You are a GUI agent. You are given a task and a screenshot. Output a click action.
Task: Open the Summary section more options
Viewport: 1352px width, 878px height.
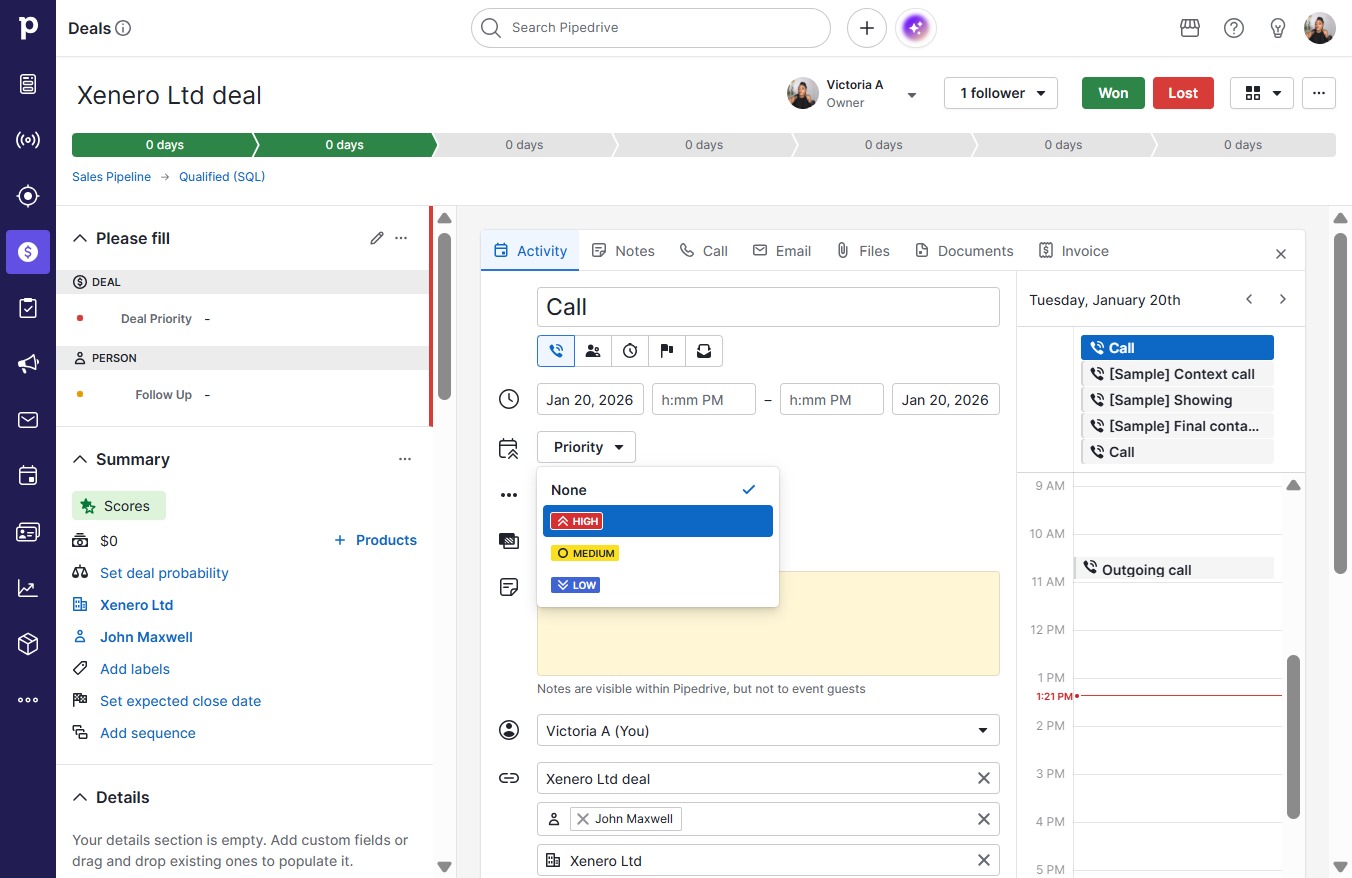[405, 459]
